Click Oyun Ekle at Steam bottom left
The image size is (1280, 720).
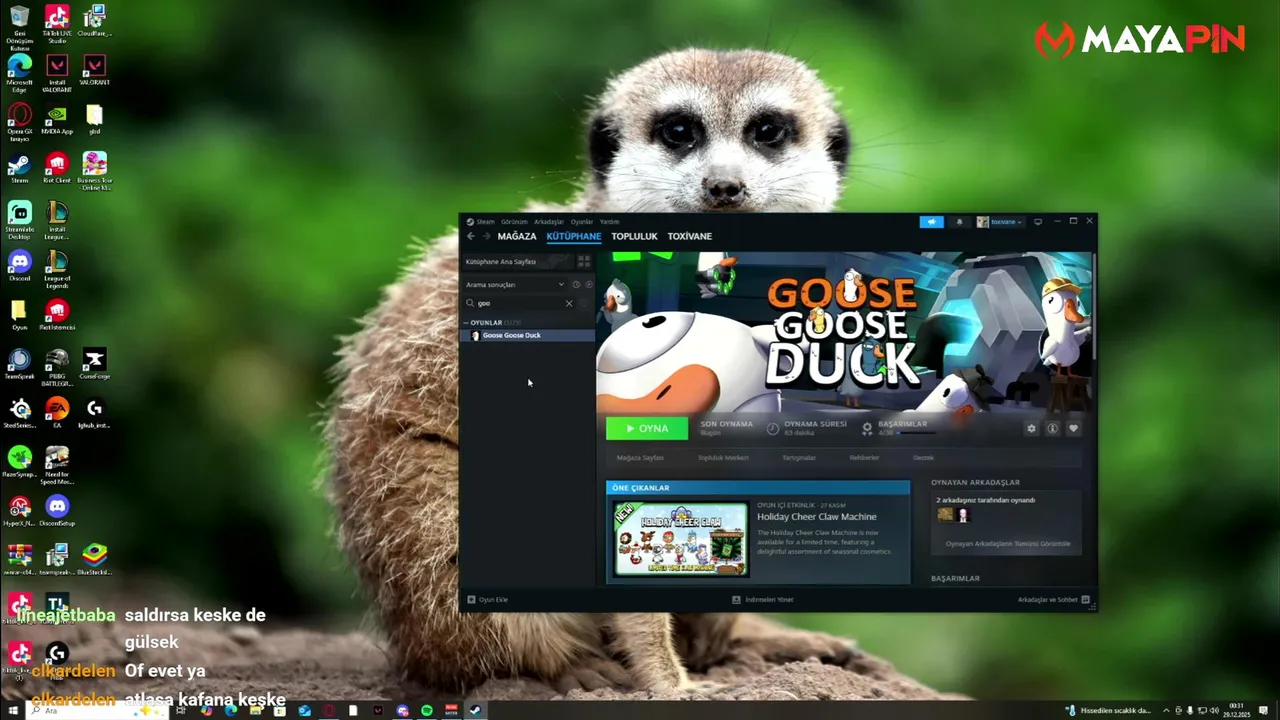tap(488, 600)
